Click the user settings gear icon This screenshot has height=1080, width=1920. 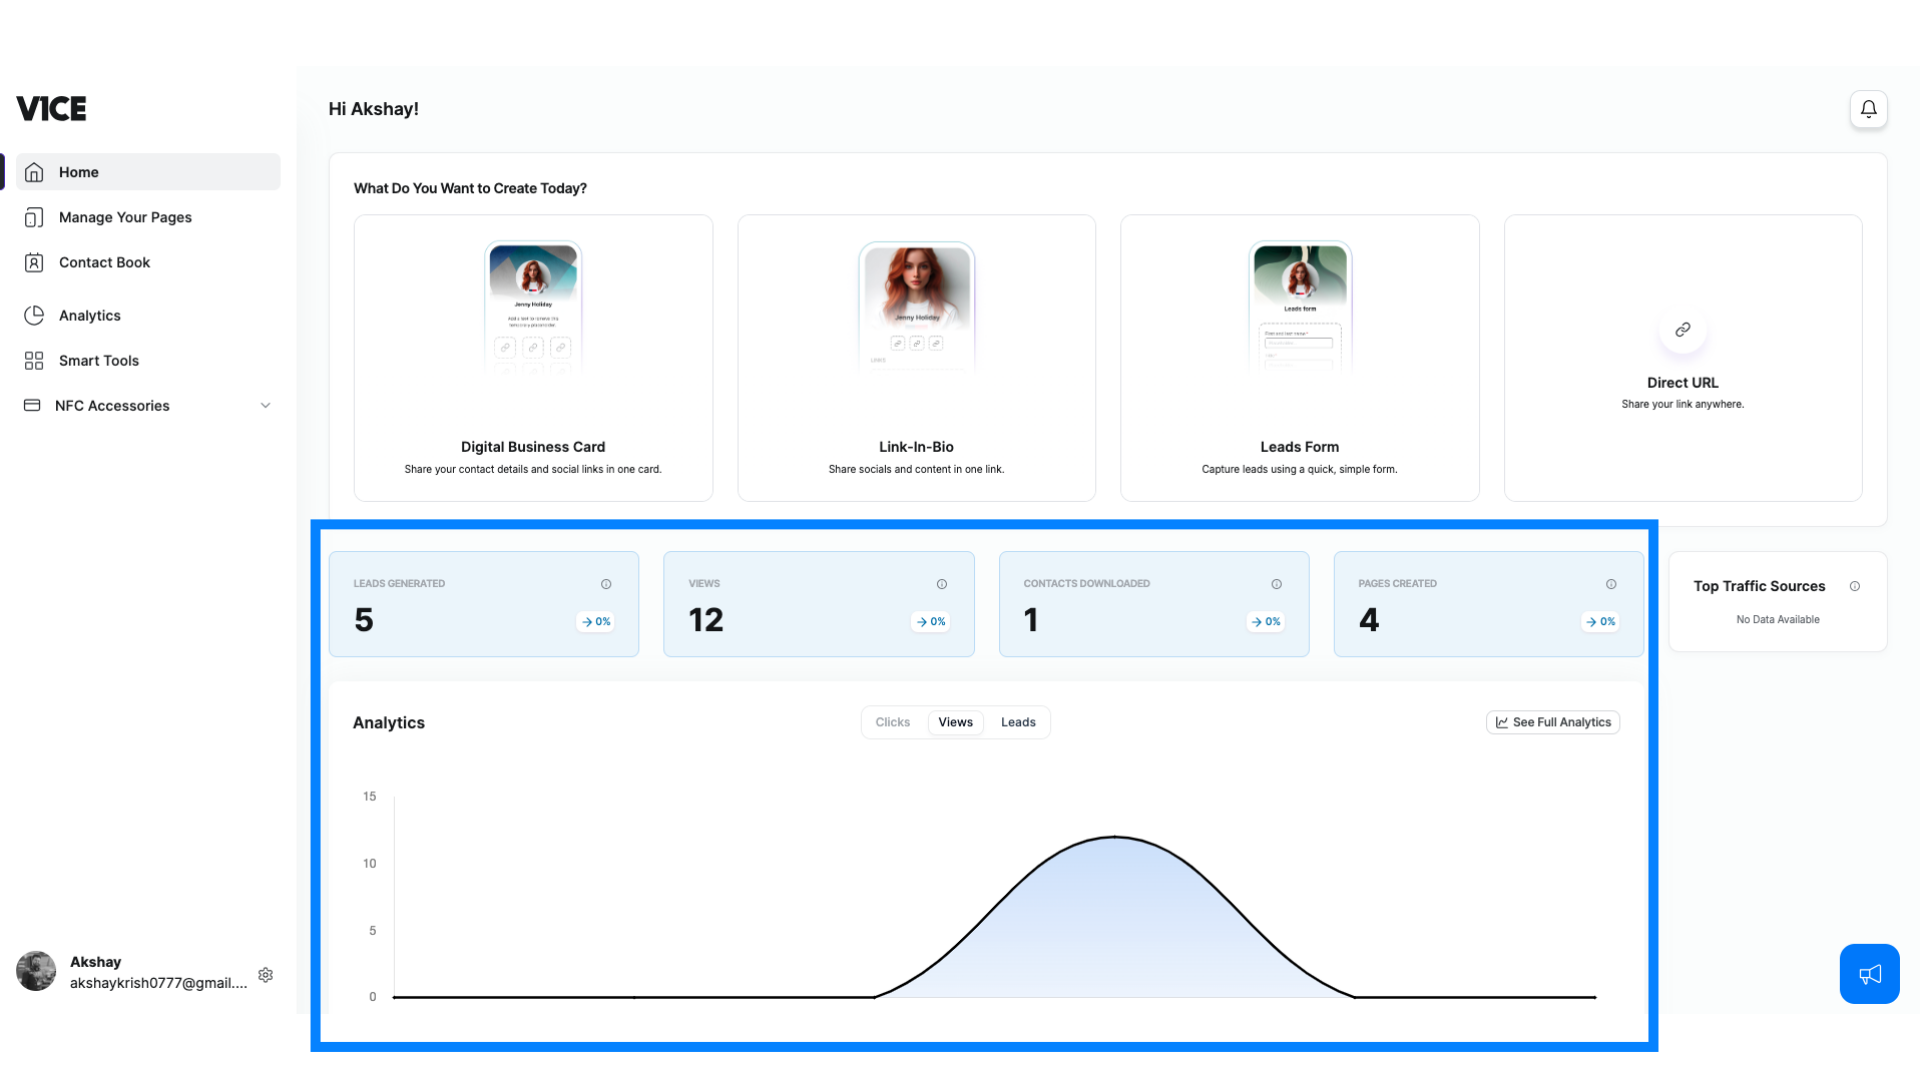pyautogui.click(x=265, y=973)
